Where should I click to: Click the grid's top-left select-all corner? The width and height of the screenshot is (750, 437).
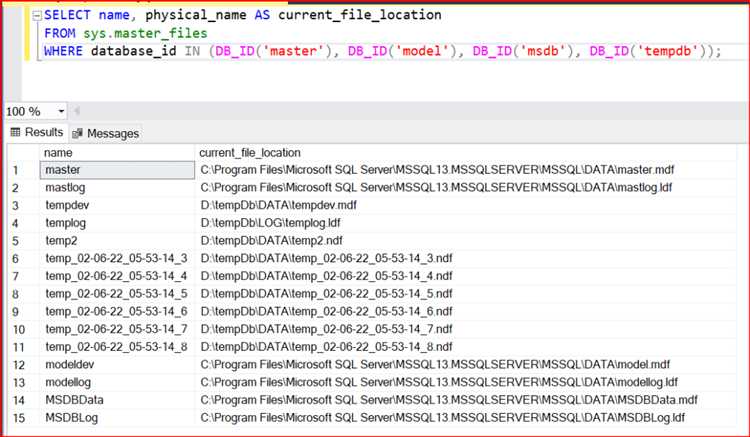[20, 152]
